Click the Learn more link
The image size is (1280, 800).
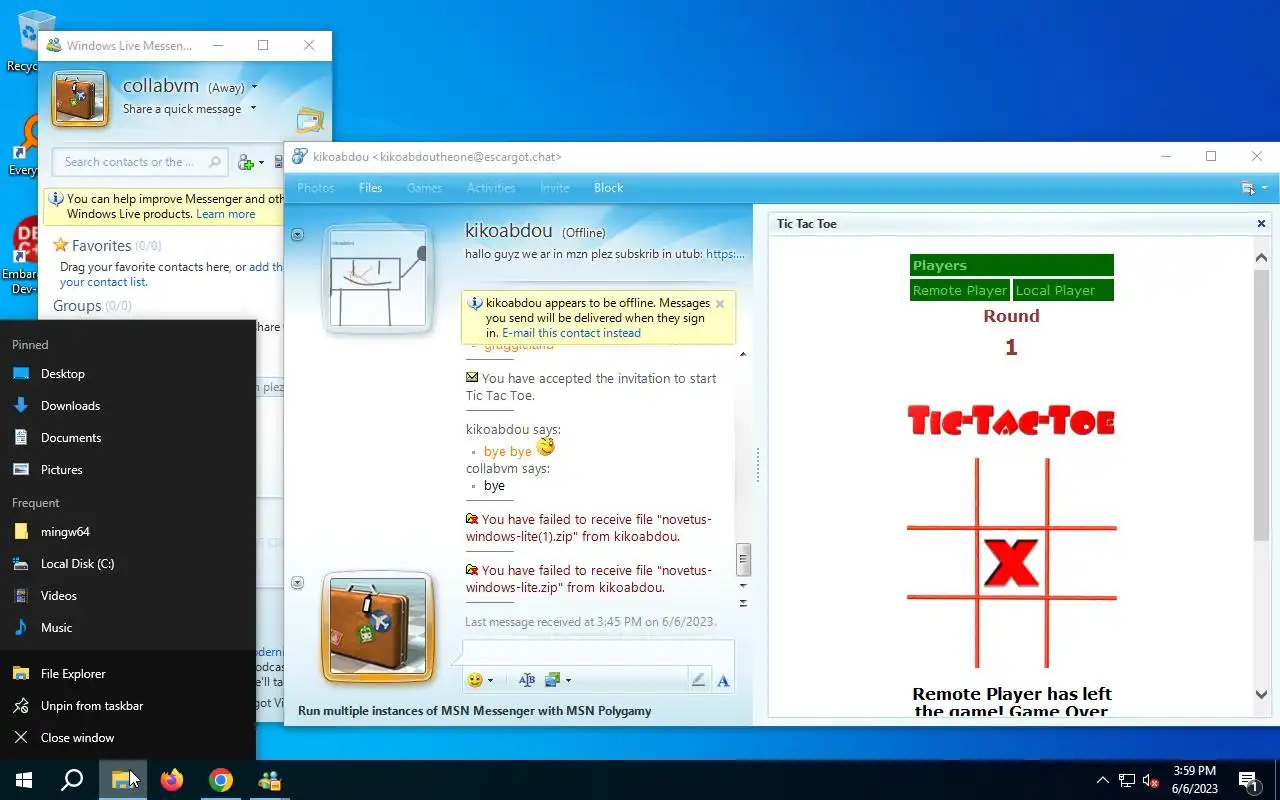pos(225,214)
